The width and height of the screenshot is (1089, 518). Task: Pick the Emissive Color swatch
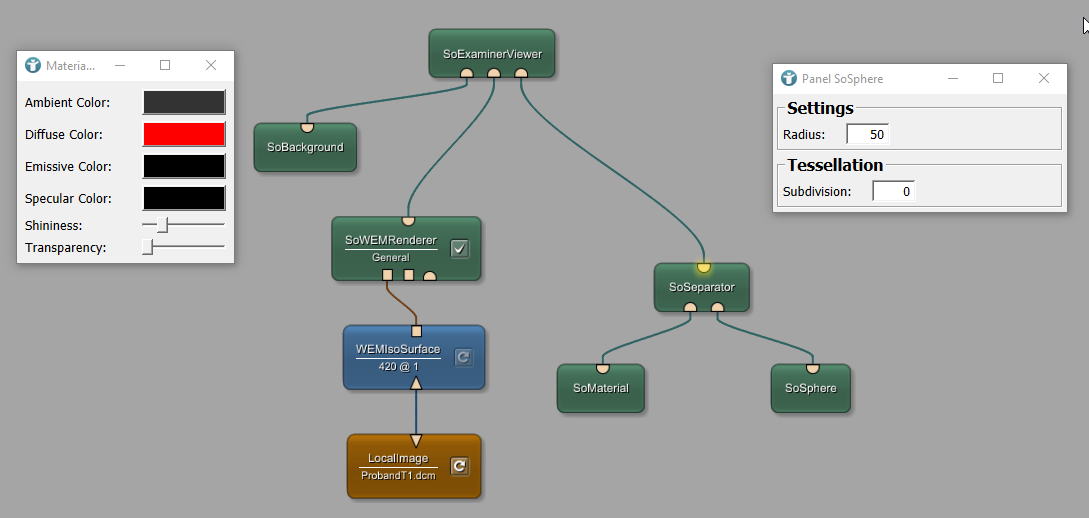tap(184, 166)
